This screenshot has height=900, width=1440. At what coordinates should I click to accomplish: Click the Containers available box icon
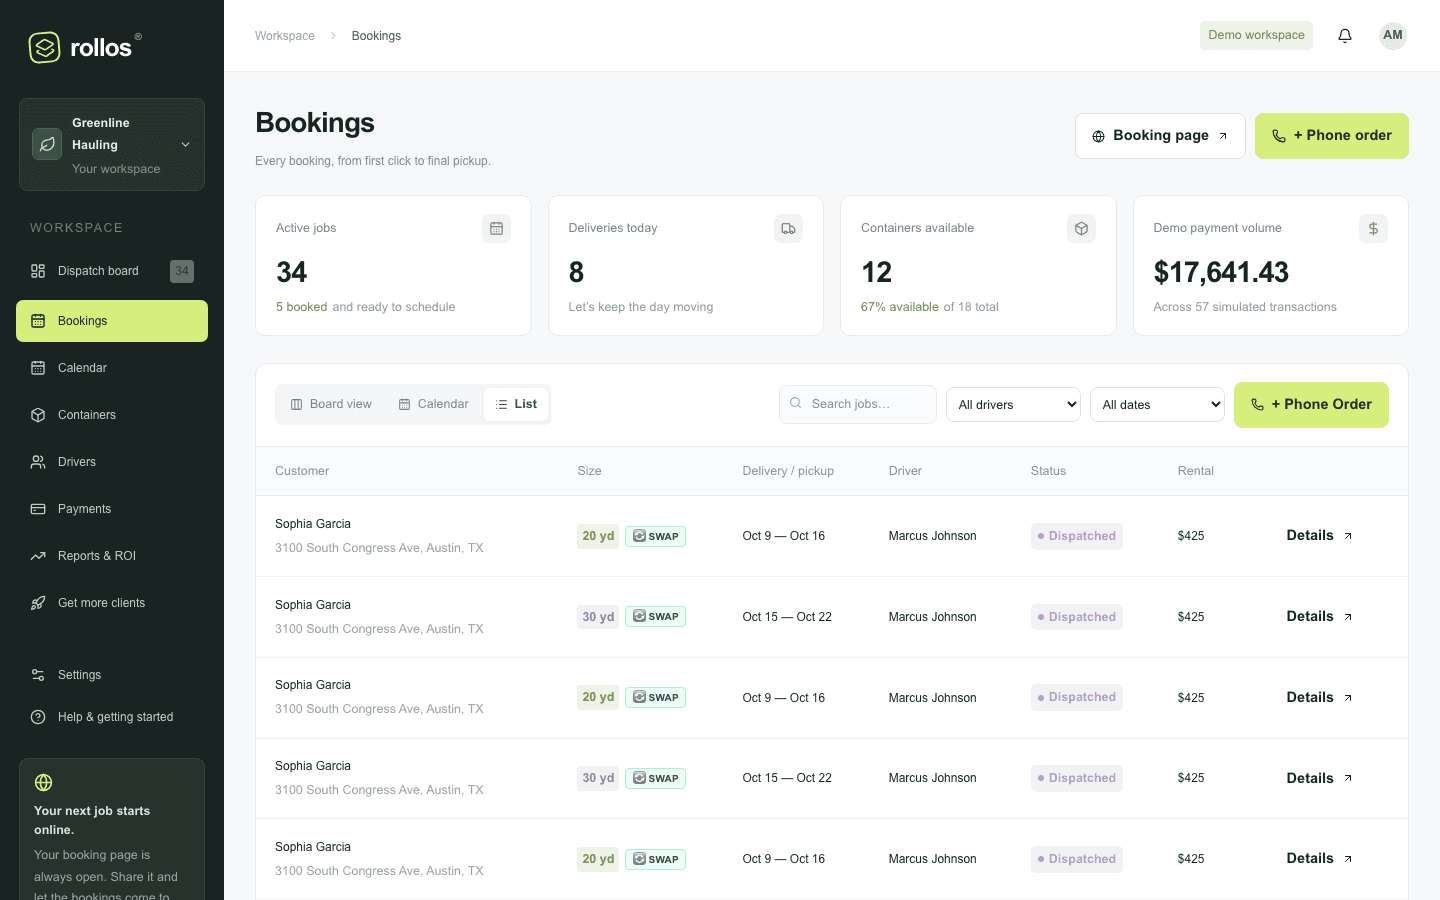(1081, 228)
